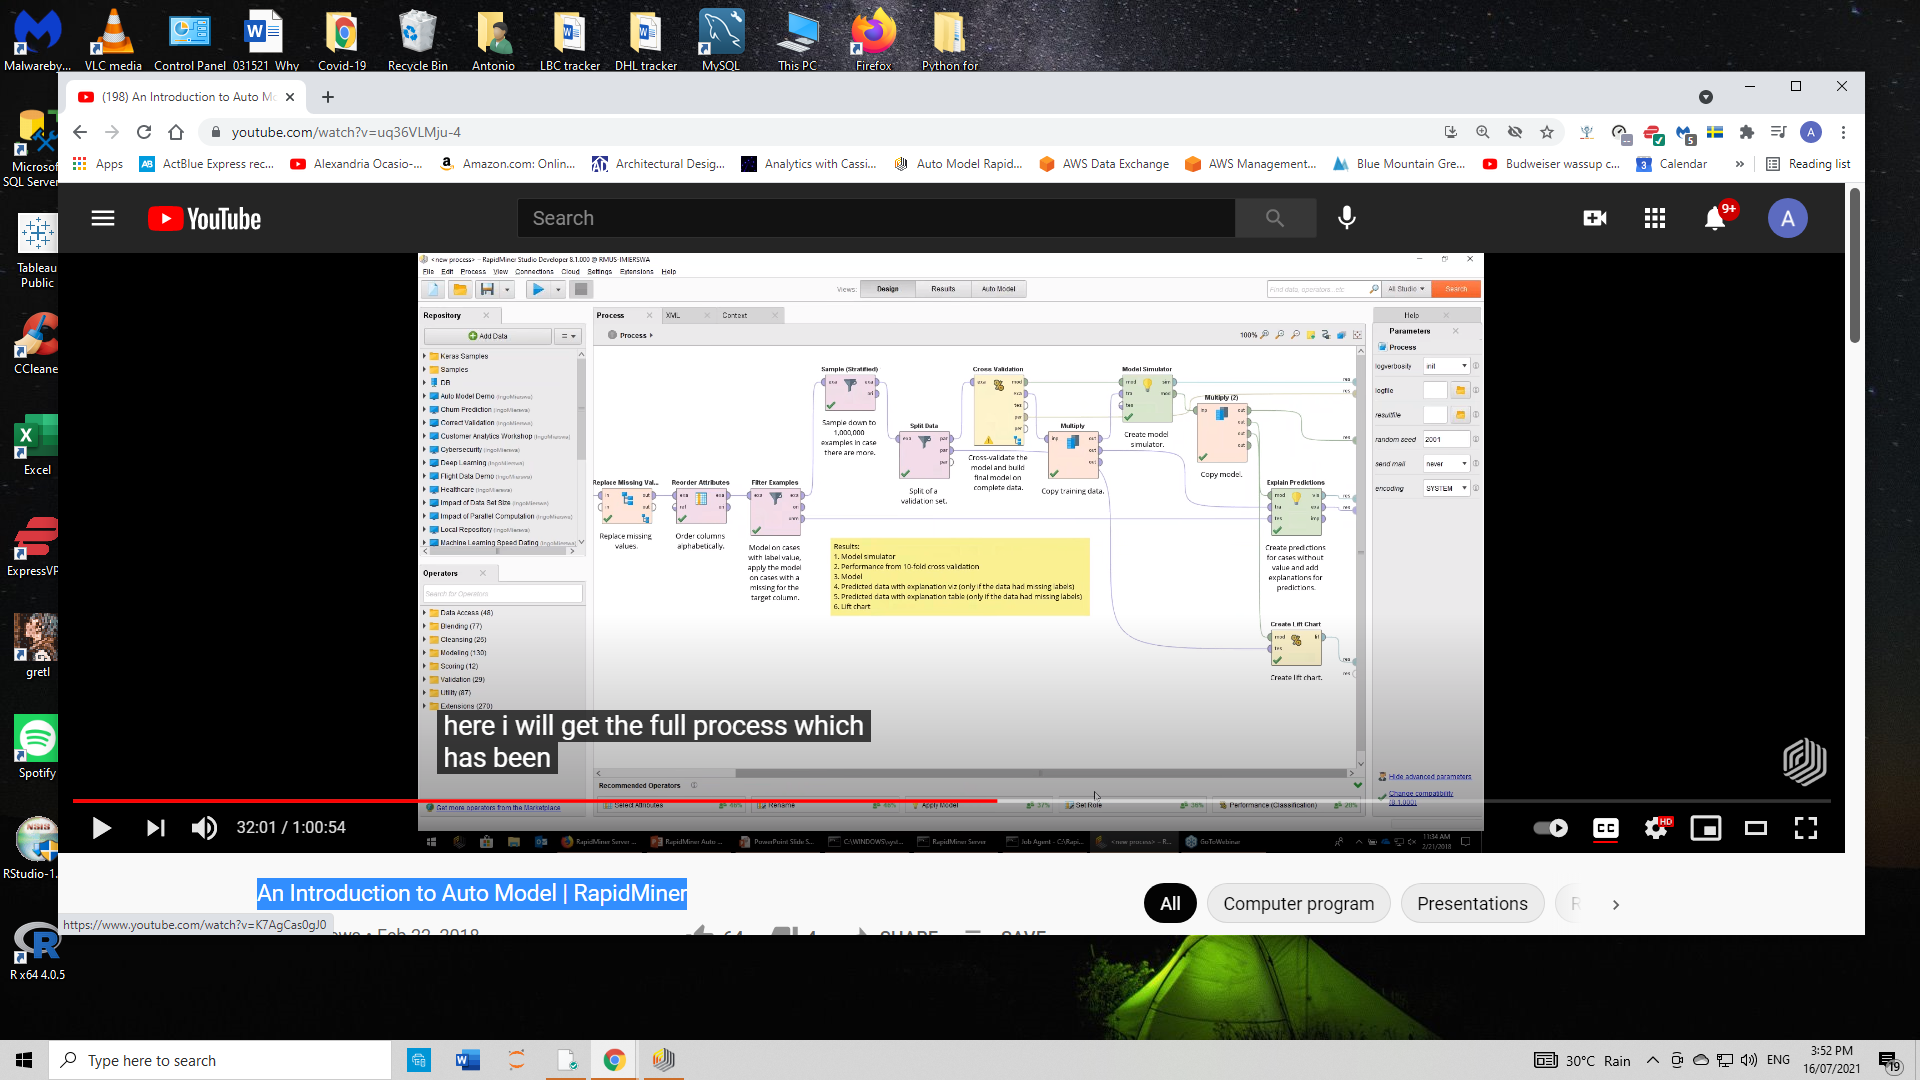
Task: Open the Chrome home page button
Action: [x=176, y=132]
